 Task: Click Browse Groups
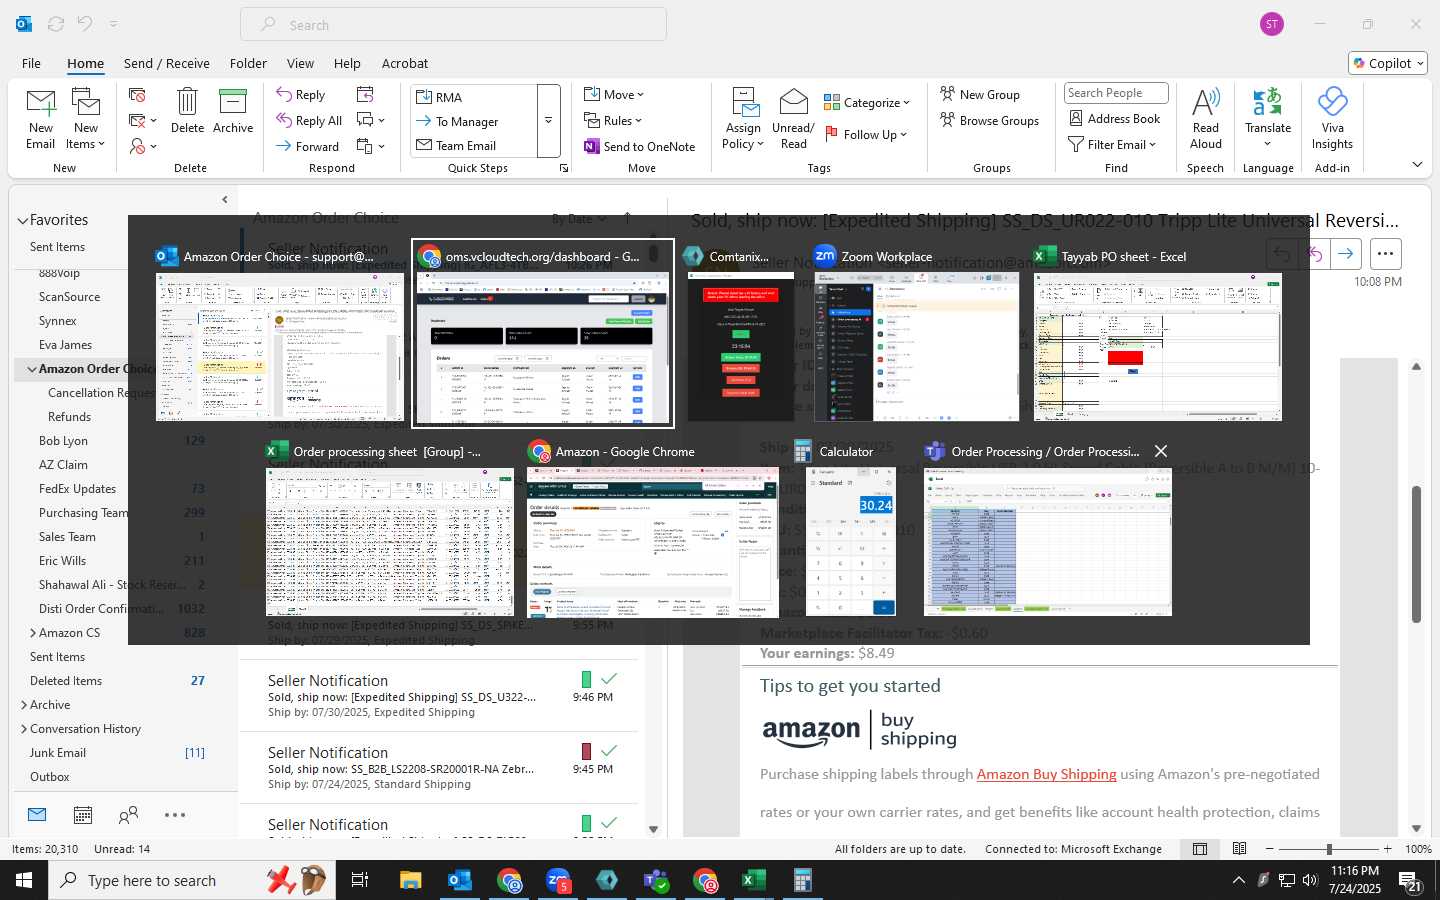pos(989,120)
